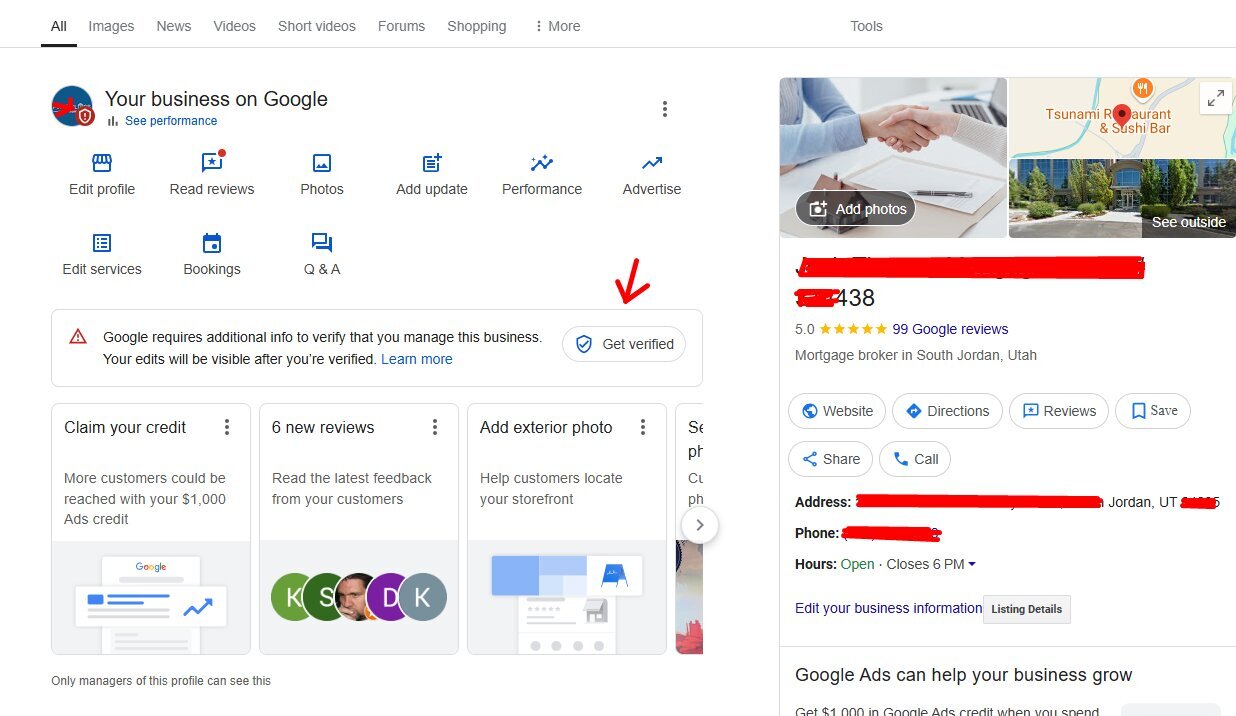
Task: Open Add exterior photo card options menu
Action: click(x=643, y=427)
